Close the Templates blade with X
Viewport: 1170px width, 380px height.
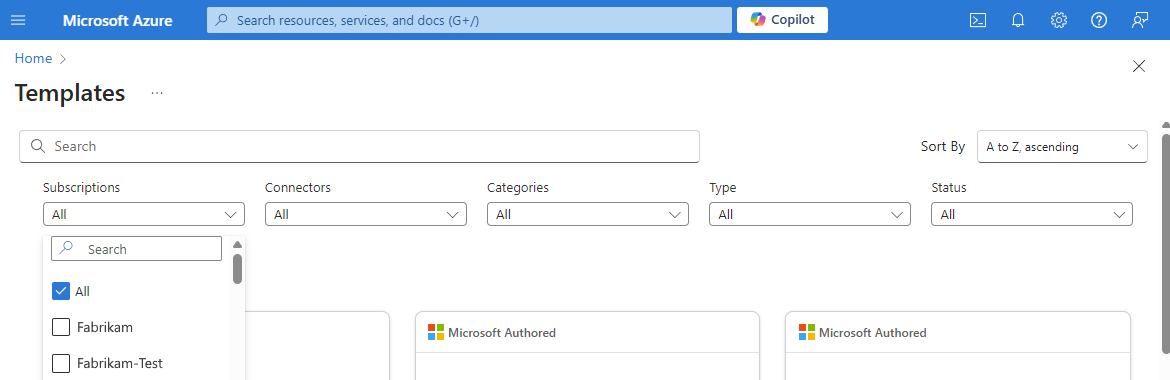[x=1139, y=66]
